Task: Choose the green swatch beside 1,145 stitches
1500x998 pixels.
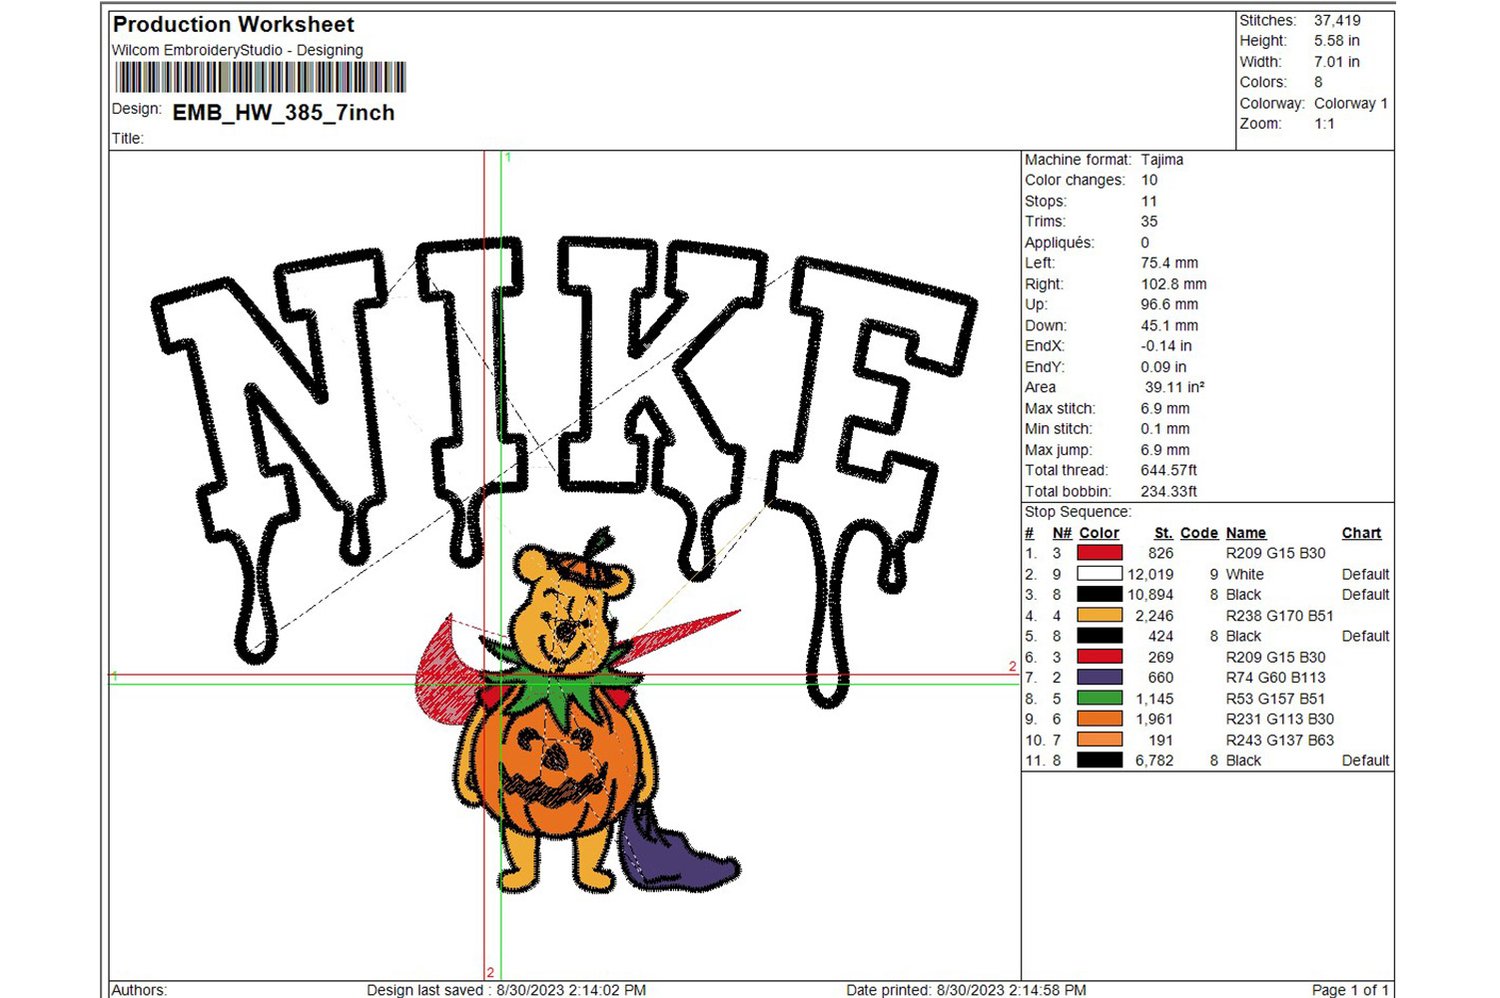Action: (1099, 698)
